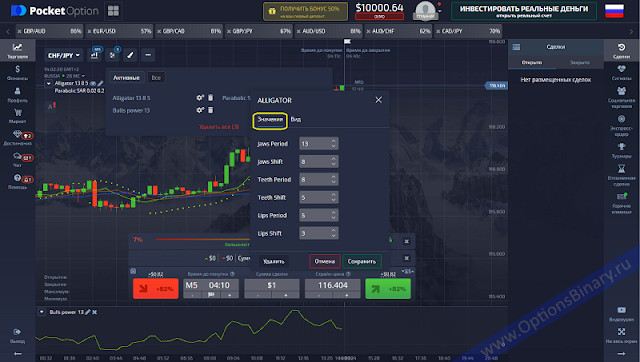
Task: Select the All indicators tab
Action: (x=156, y=78)
